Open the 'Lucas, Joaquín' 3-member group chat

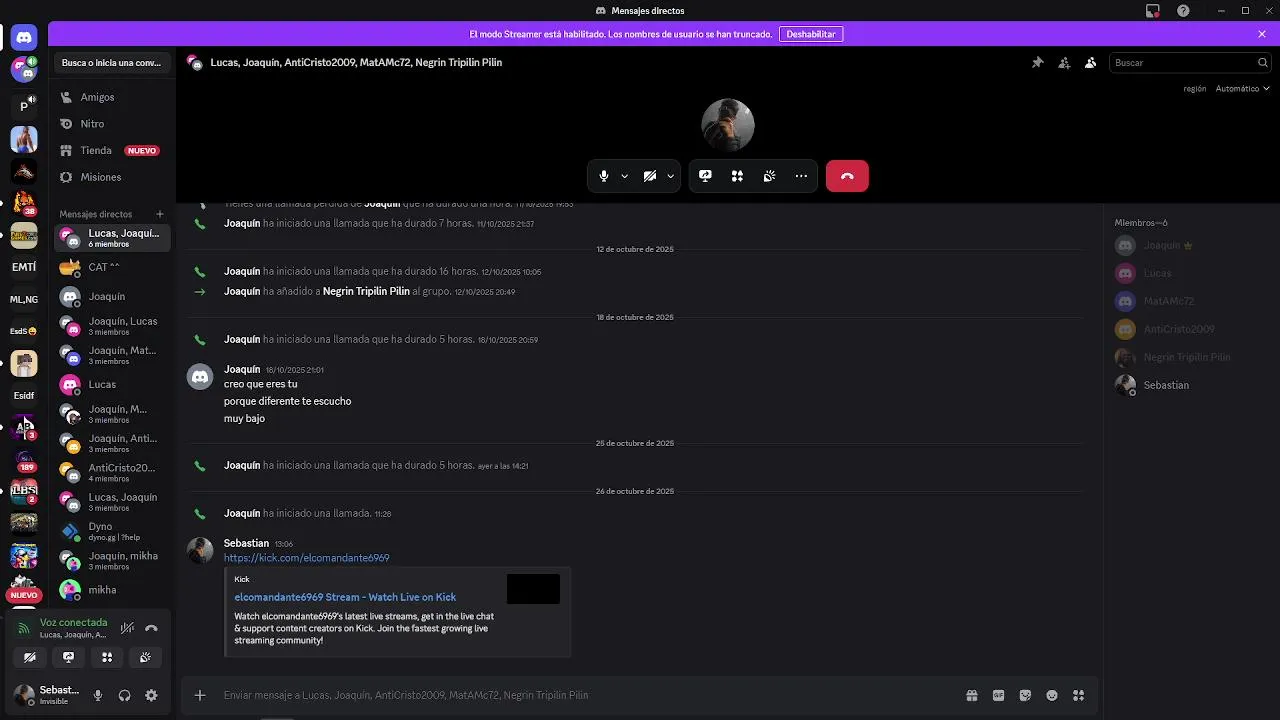tap(112, 502)
